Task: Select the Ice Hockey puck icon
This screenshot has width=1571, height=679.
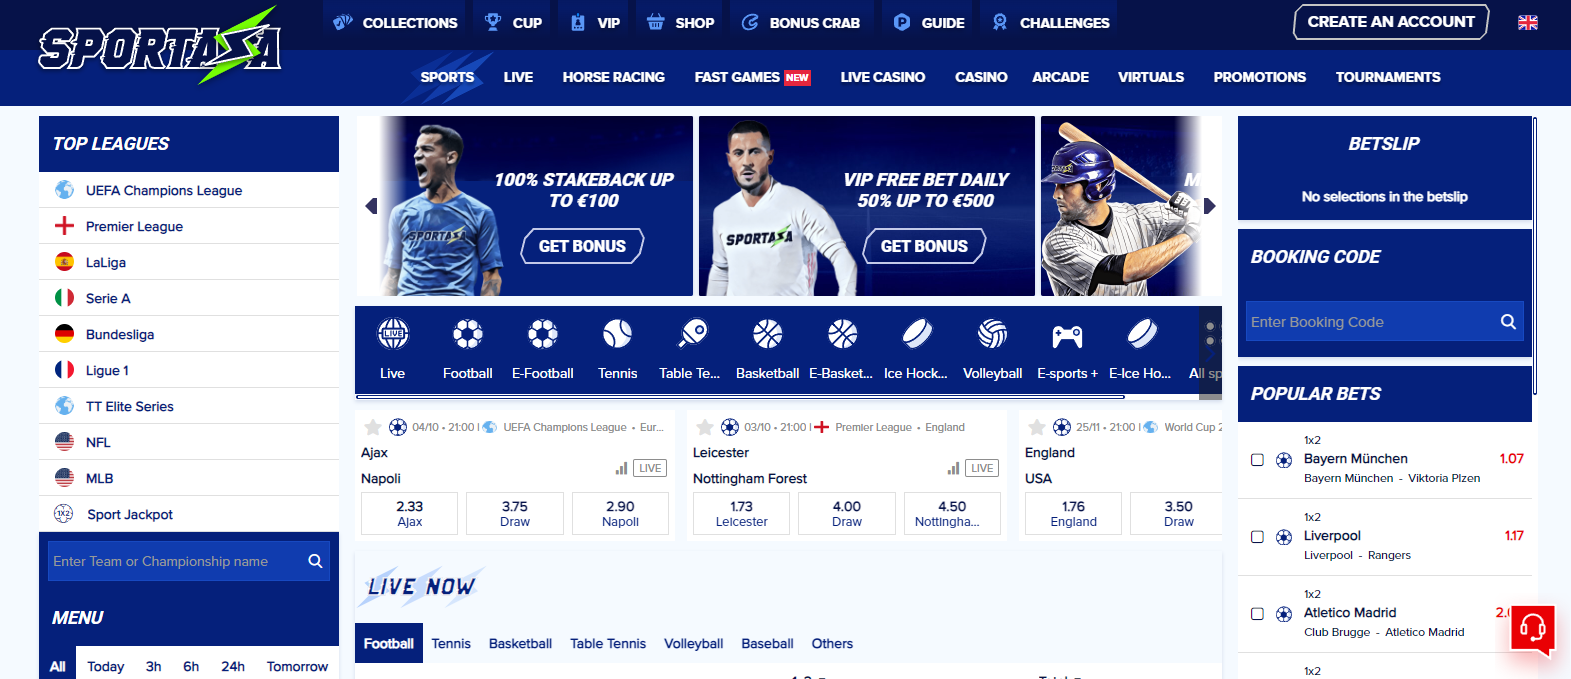Action: point(917,333)
